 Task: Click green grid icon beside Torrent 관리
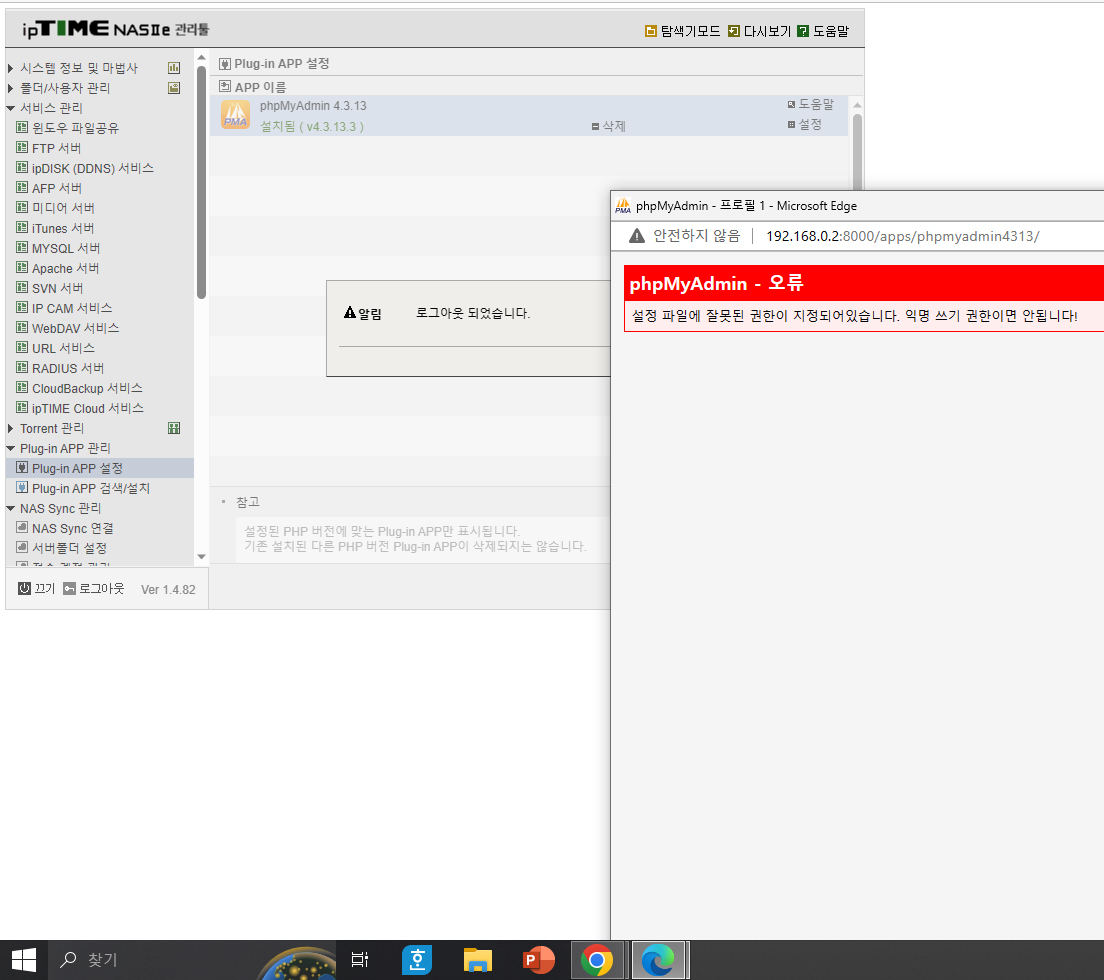click(174, 429)
